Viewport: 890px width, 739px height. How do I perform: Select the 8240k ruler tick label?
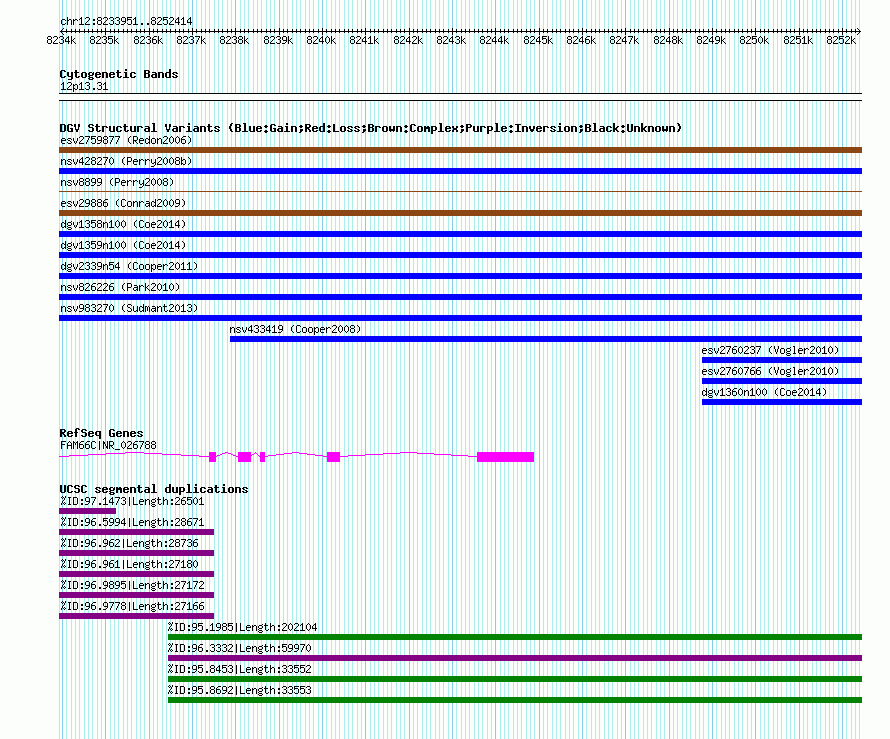coord(321,40)
